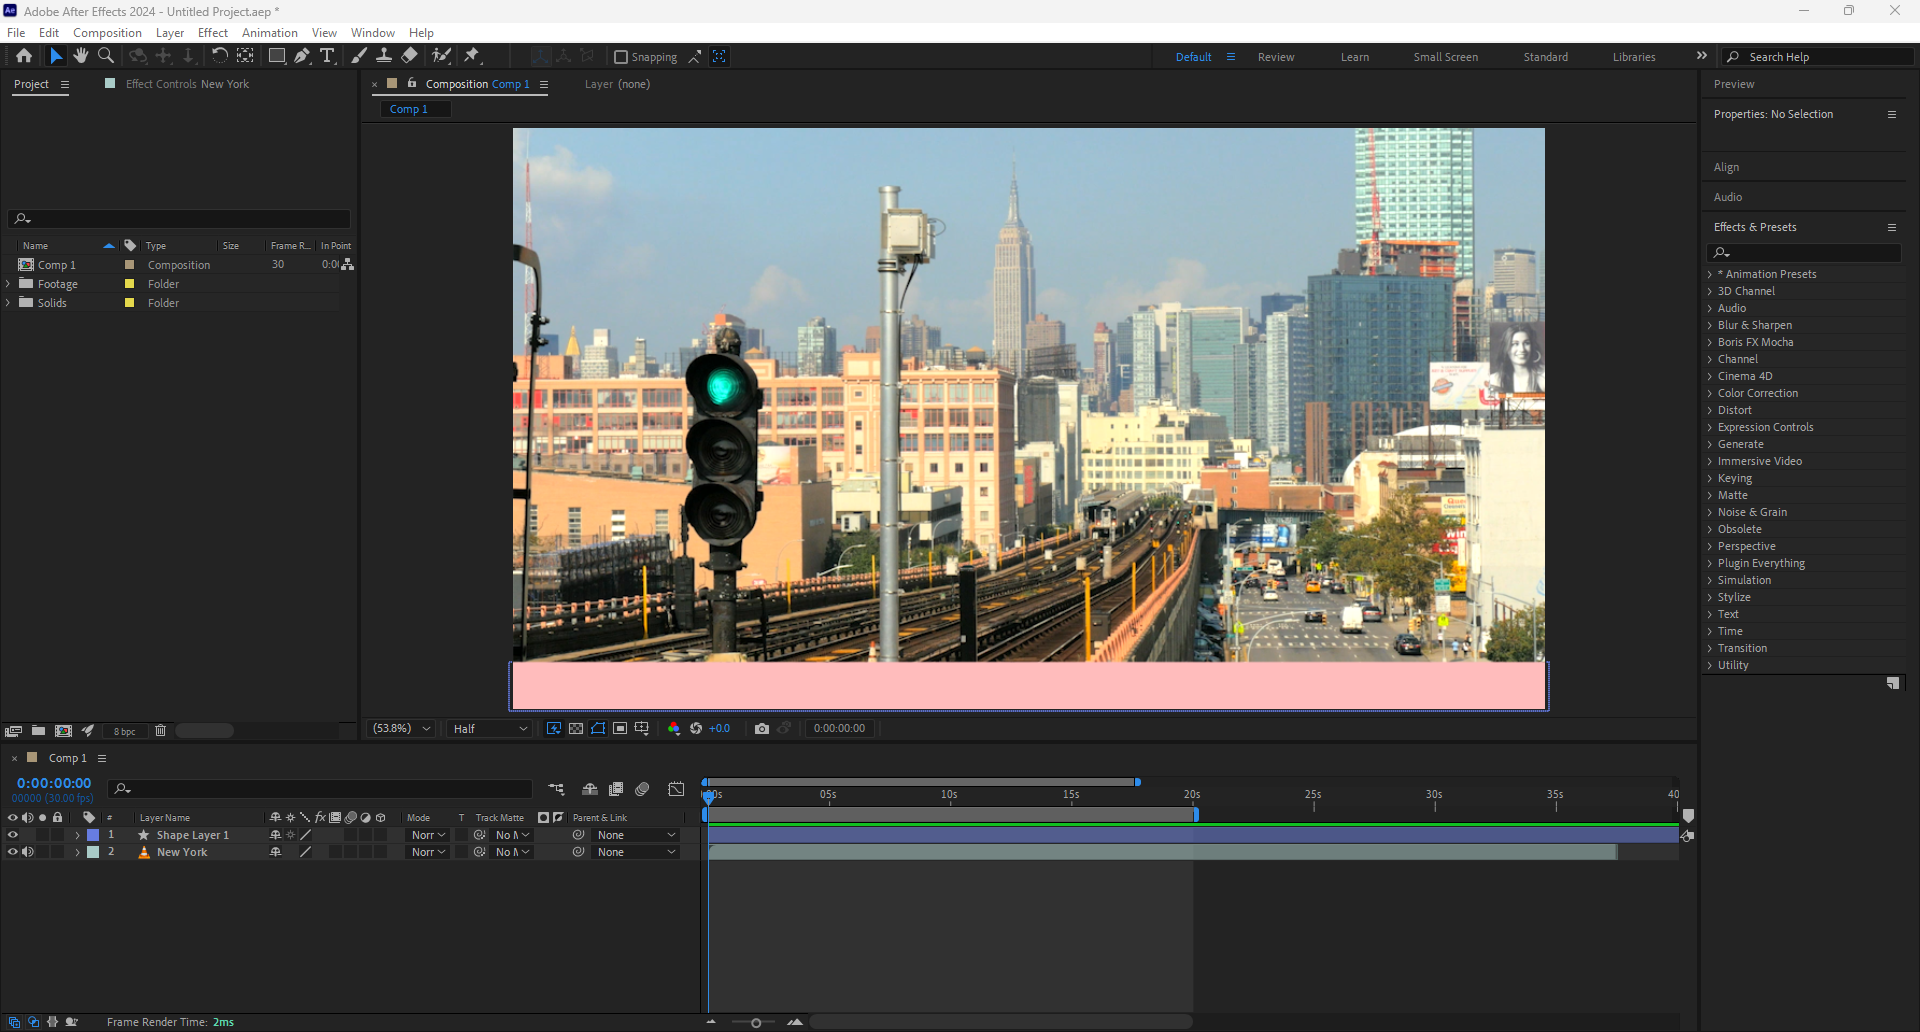Select the Pen tool

click(302, 56)
